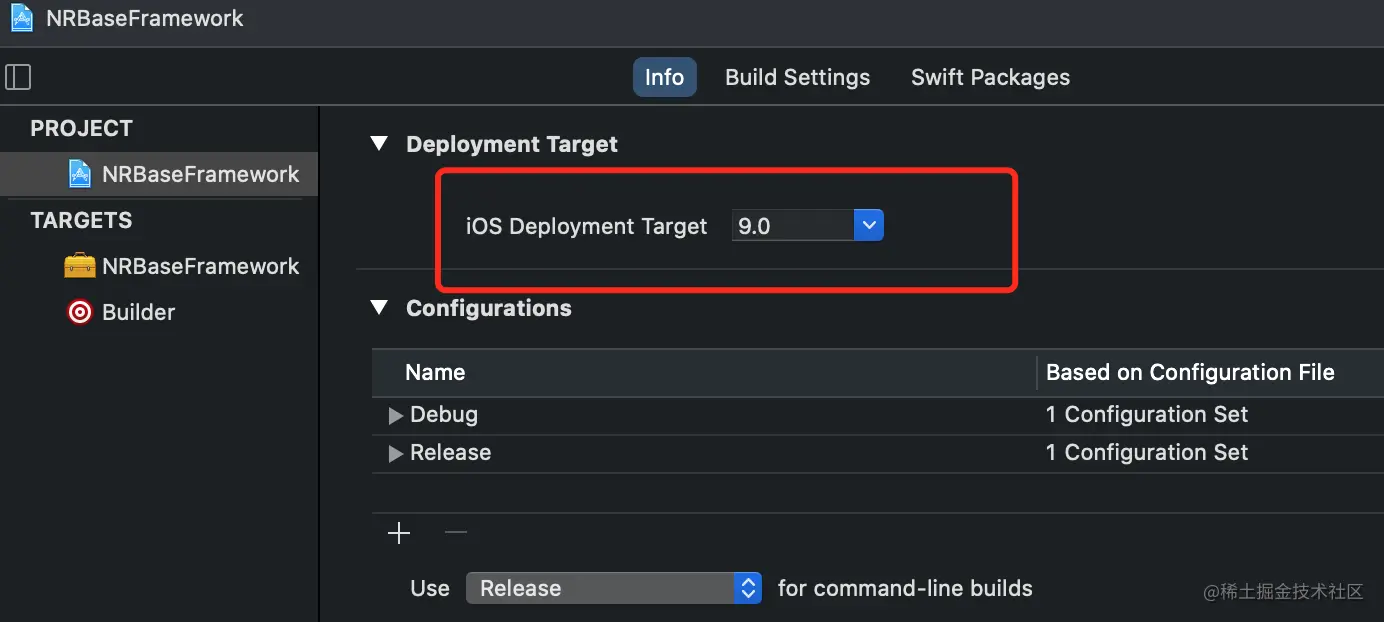The image size is (1384, 622).
Task: Select the Builder target in sidebar
Action: [x=138, y=312]
